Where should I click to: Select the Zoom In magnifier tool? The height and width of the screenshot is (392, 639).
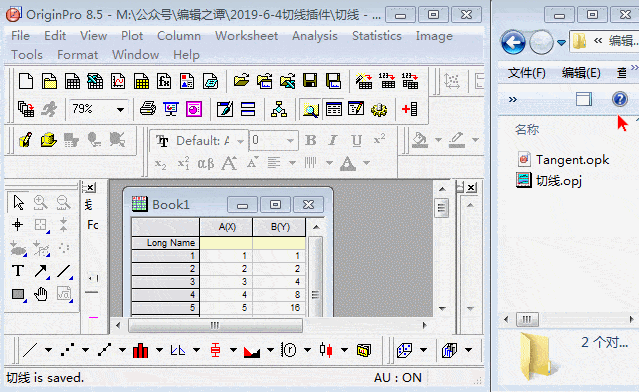pos(40,202)
